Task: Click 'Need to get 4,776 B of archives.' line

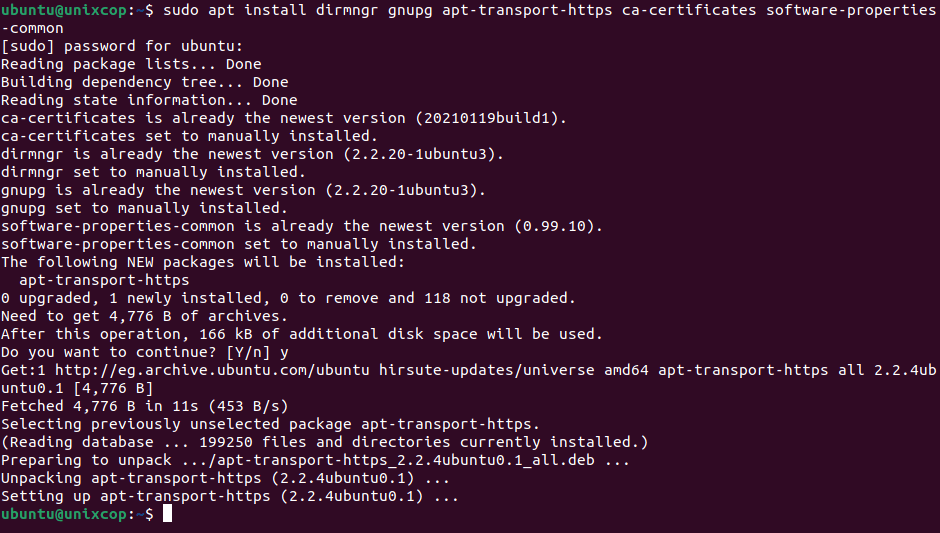Action: 144,316
